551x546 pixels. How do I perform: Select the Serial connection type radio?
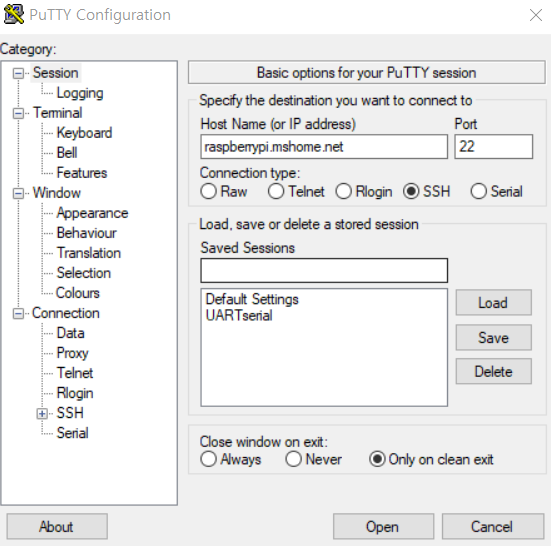click(x=479, y=191)
